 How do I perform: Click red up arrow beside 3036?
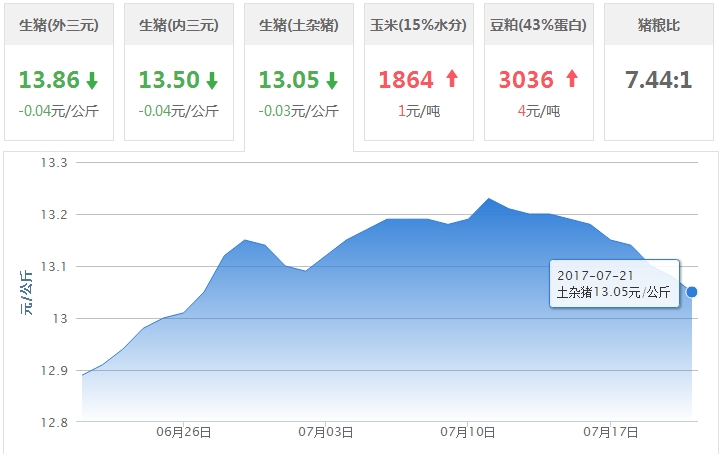[x=572, y=80]
